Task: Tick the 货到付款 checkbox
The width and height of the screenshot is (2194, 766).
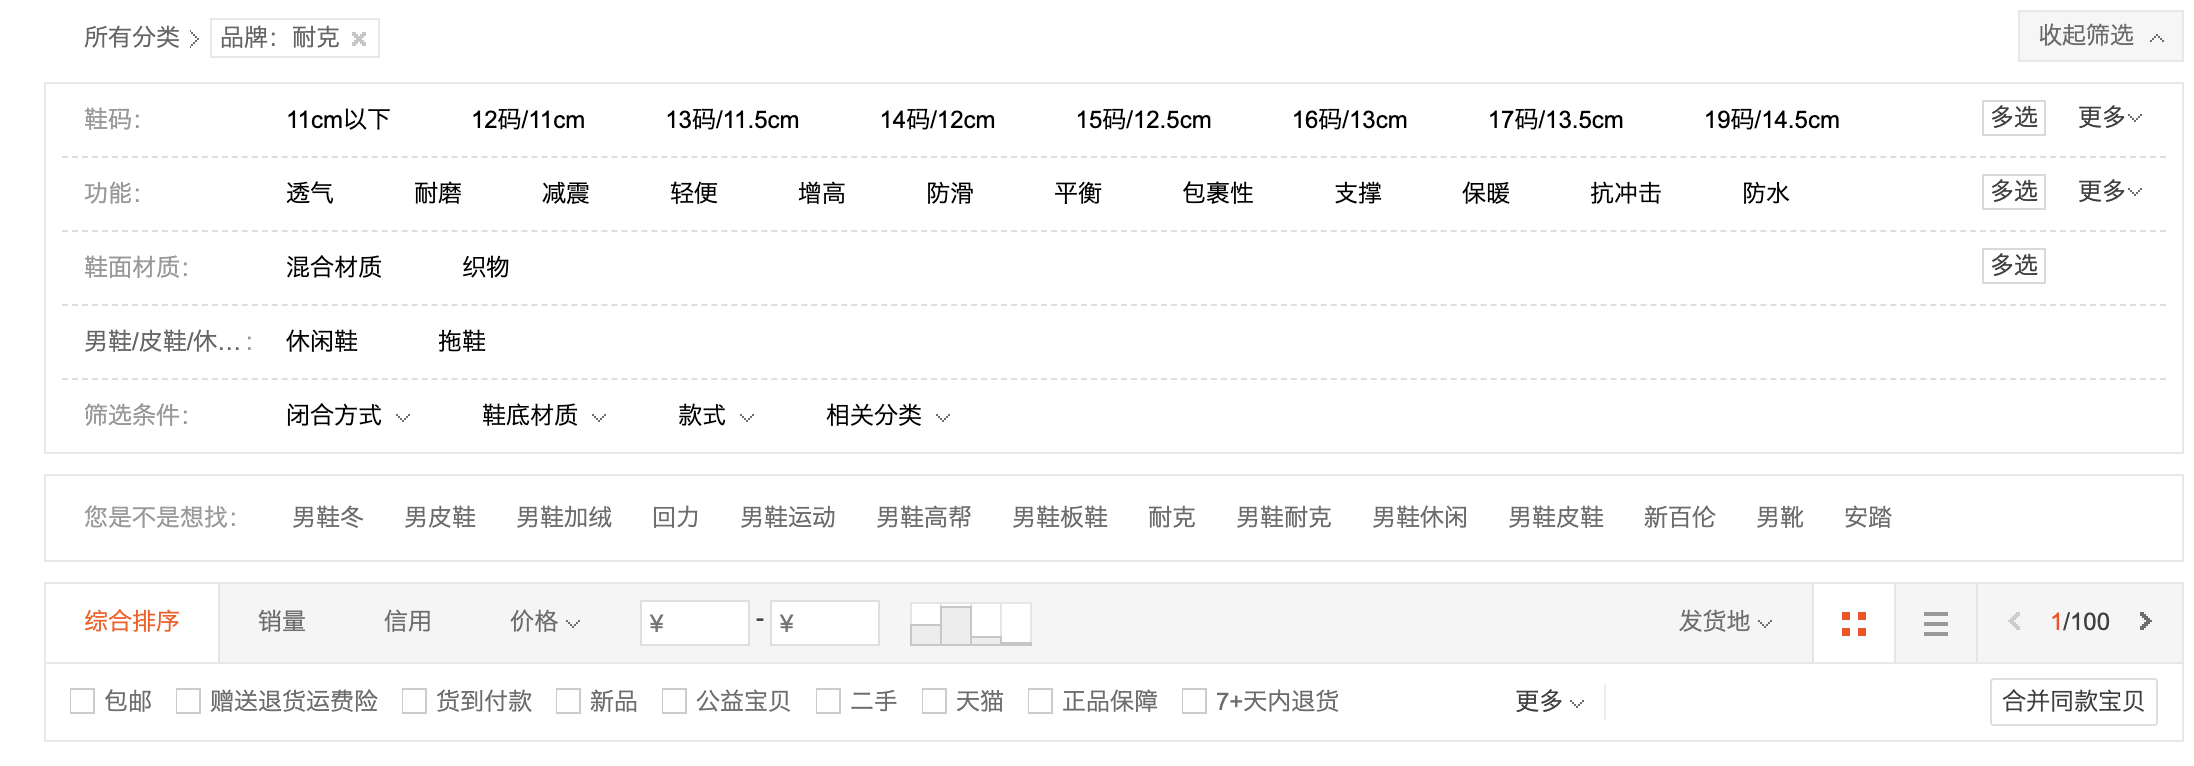Action: coord(414,701)
